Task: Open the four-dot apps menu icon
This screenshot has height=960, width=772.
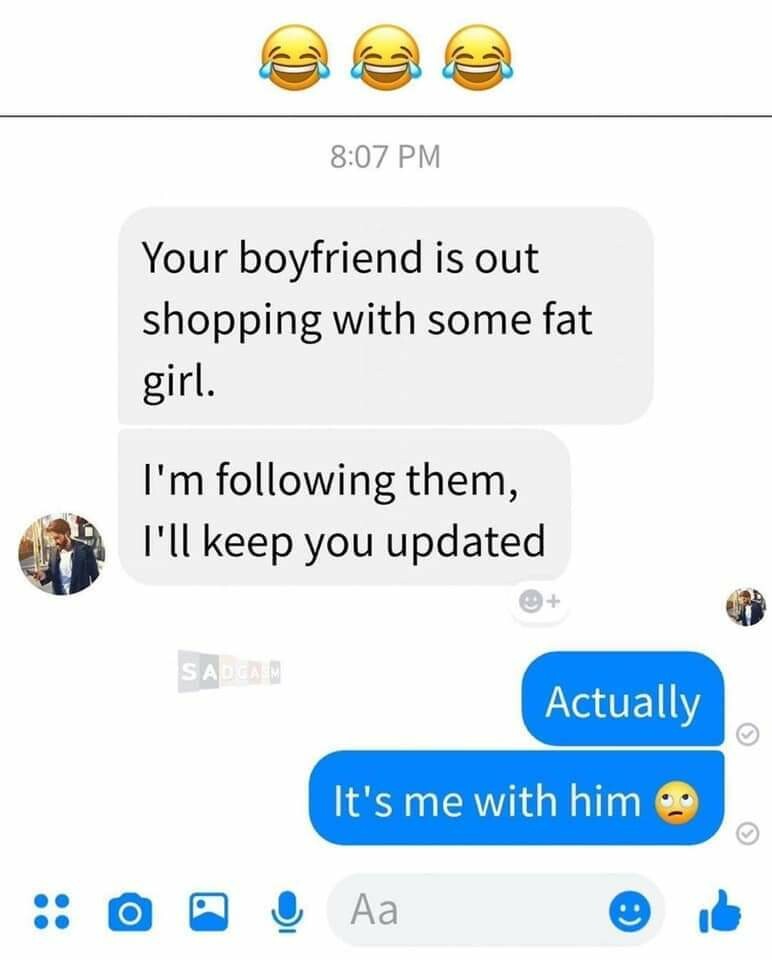Action: coord(51,912)
